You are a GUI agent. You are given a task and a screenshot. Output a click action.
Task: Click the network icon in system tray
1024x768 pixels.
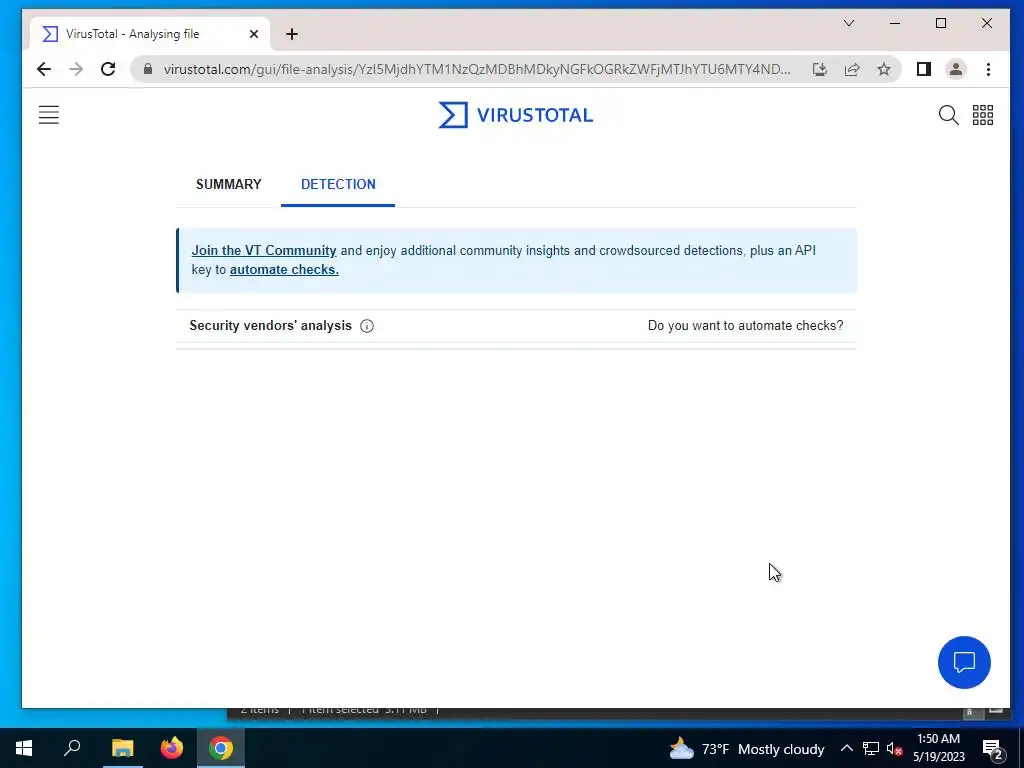[x=871, y=748]
